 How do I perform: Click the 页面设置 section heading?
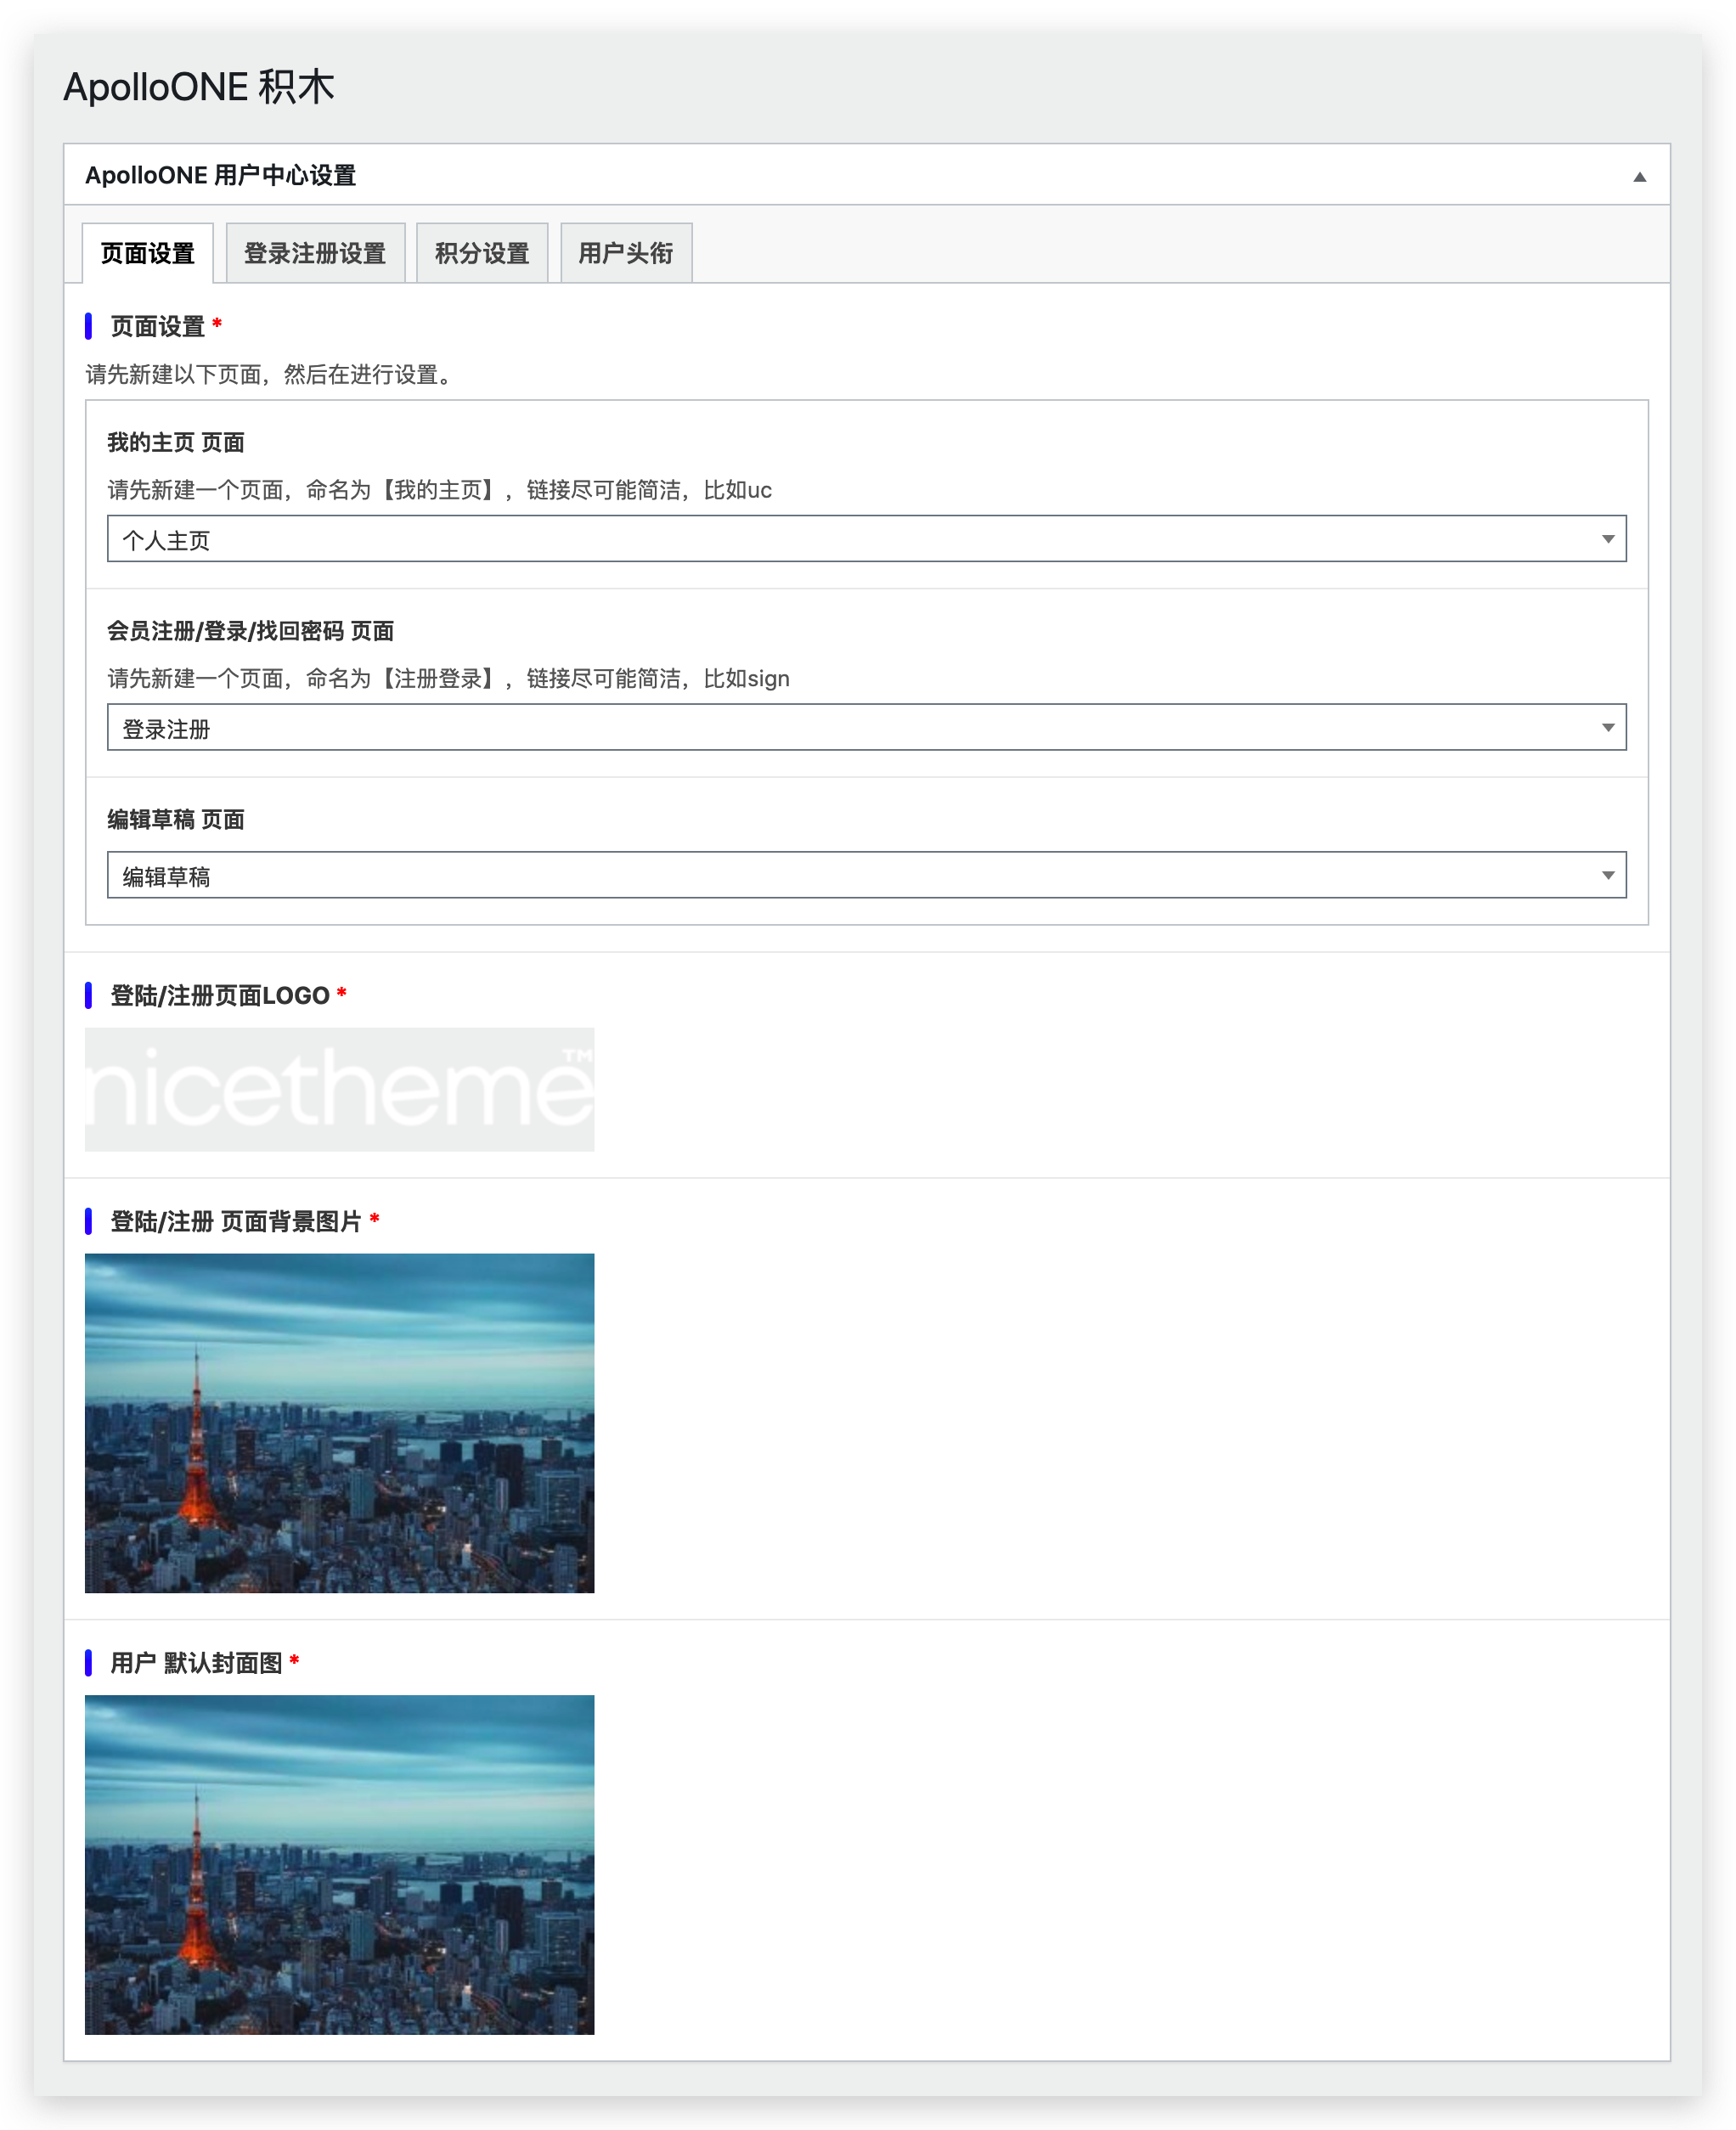click(157, 326)
